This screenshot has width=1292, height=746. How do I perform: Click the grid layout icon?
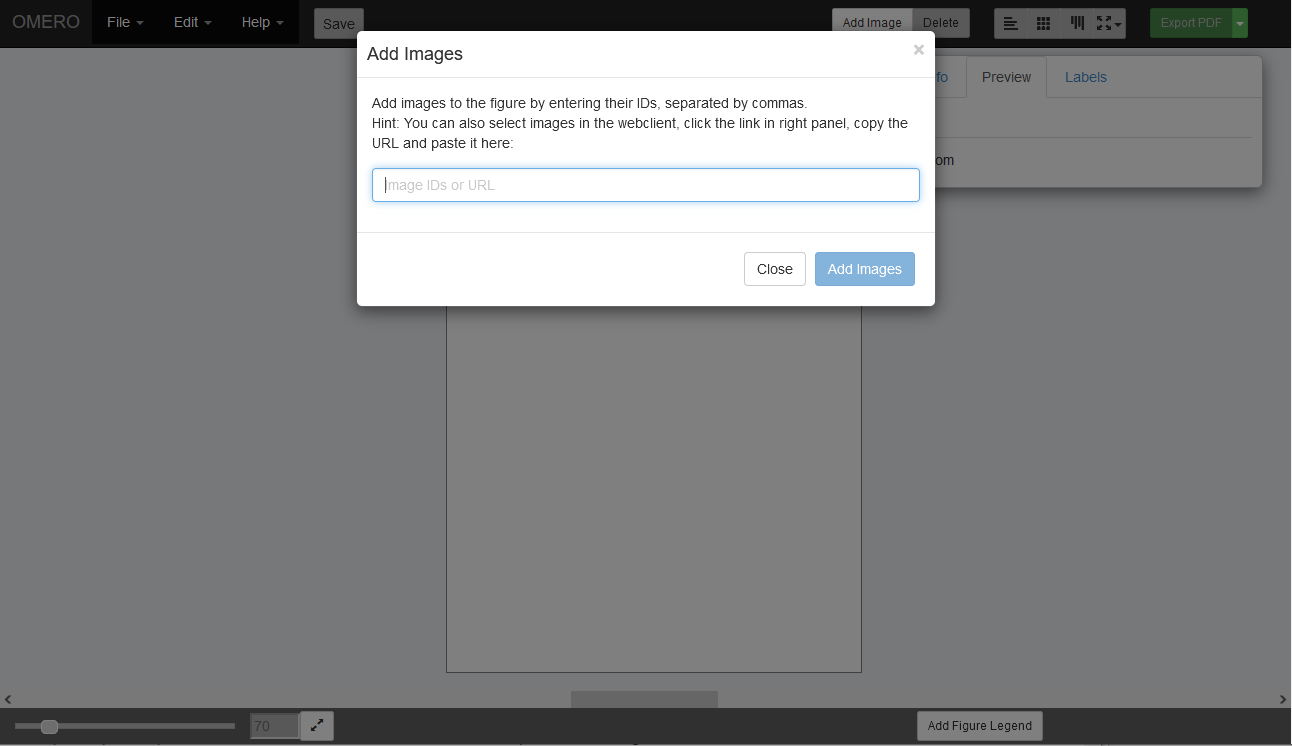(1043, 23)
